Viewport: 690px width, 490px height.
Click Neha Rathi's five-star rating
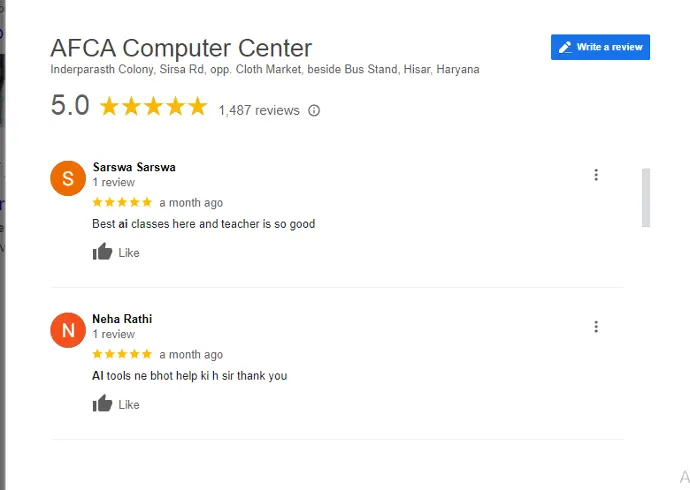[x=122, y=354]
